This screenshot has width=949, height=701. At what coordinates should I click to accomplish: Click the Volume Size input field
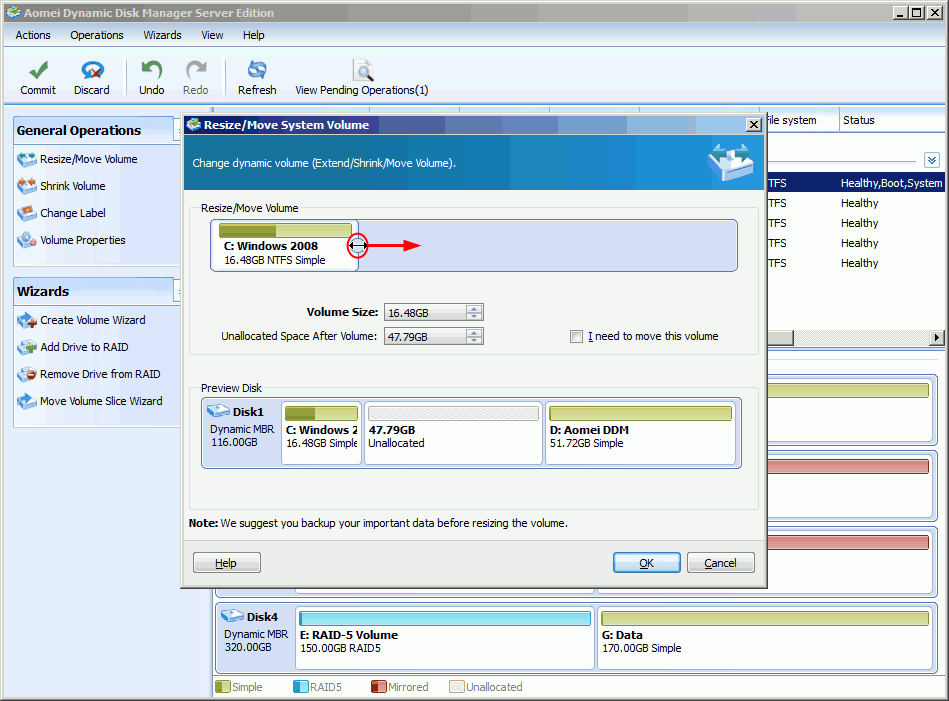pyautogui.click(x=425, y=312)
